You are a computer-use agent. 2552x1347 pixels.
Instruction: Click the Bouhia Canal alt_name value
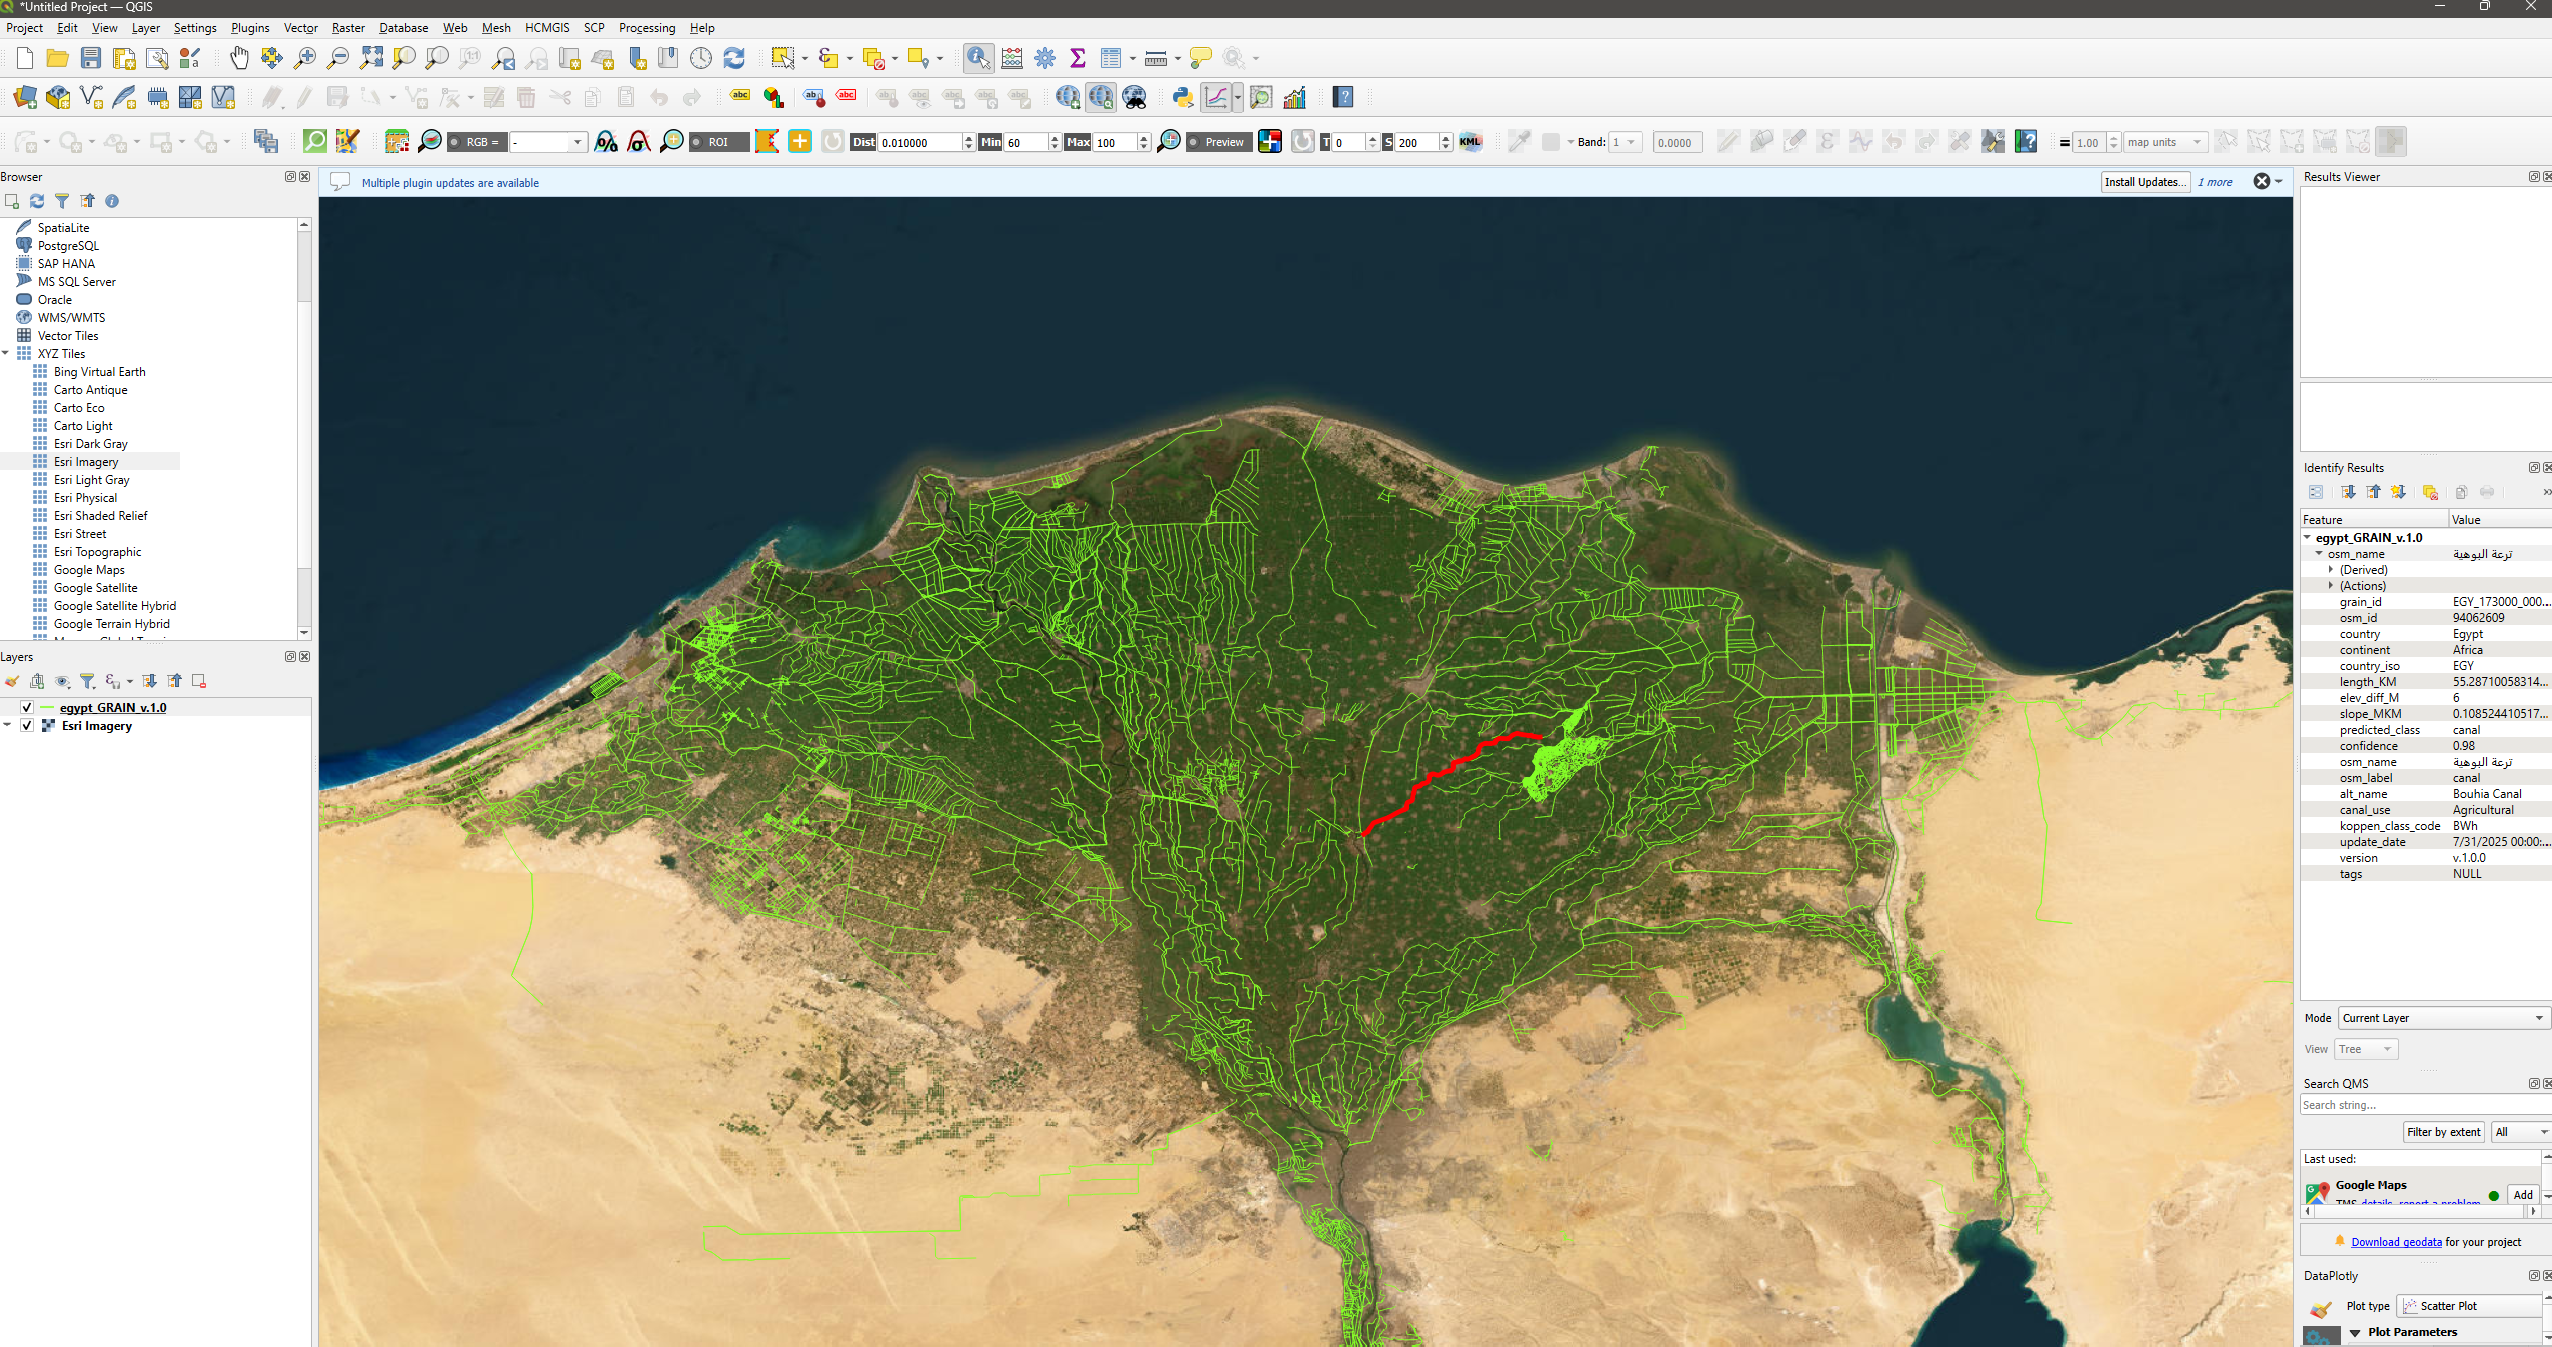click(x=2487, y=794)
